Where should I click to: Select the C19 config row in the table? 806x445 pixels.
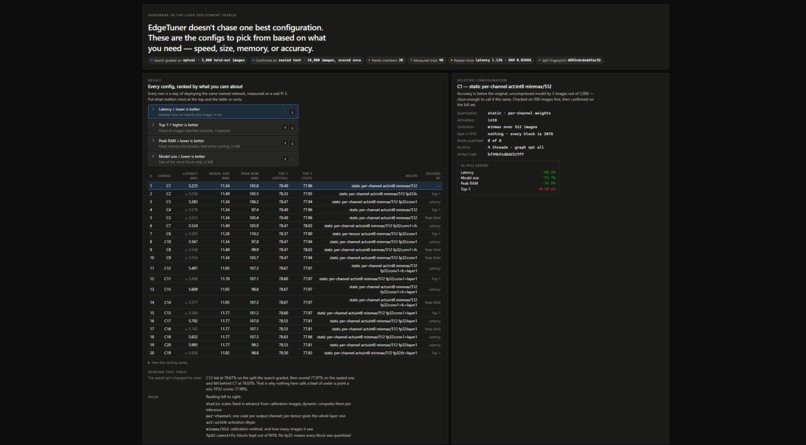(x=295, y=353)
